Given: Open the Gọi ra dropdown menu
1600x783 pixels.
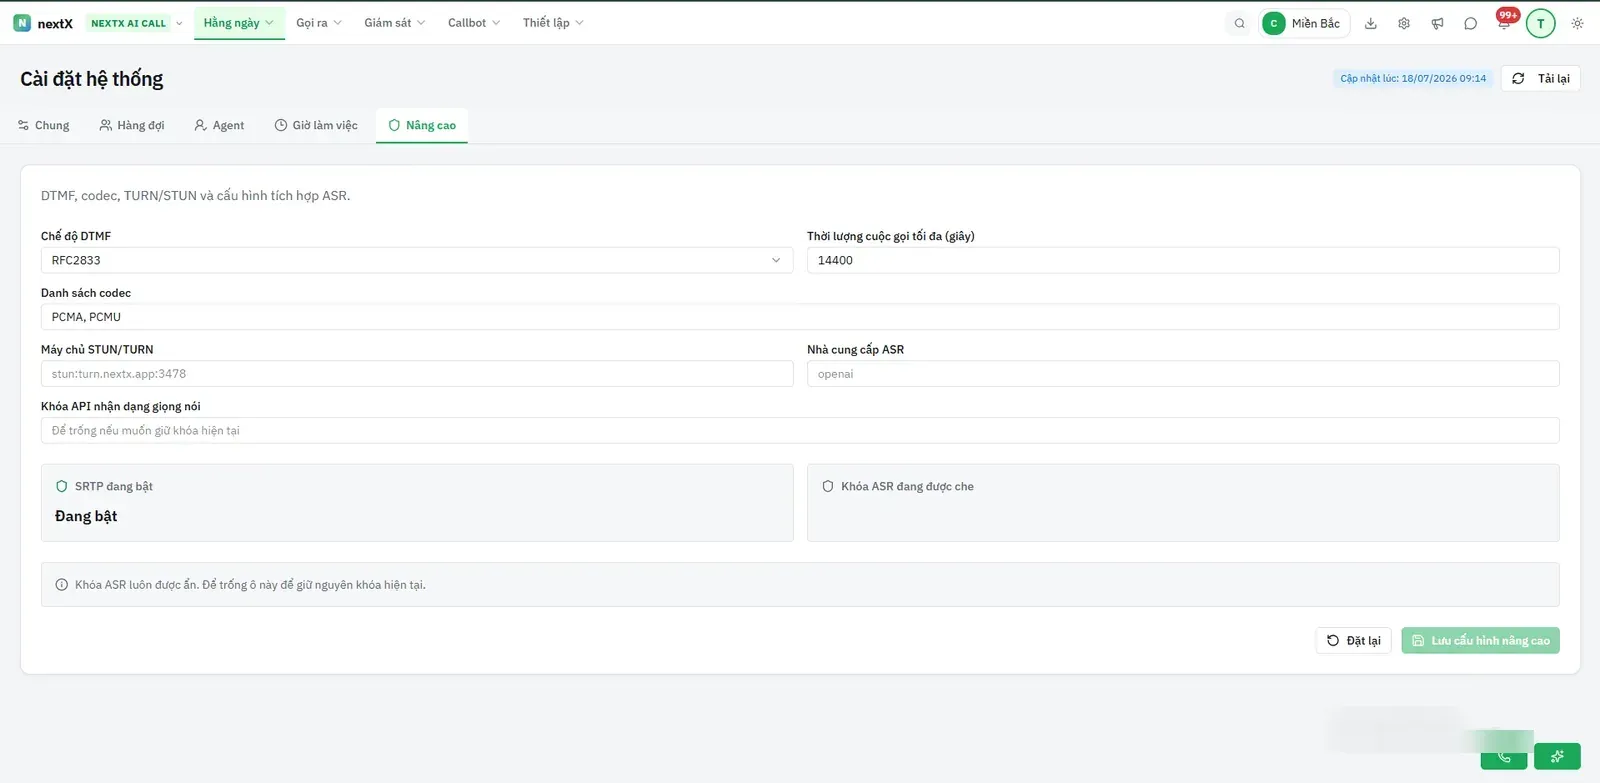Looking at the screenshot, I should (319, 23).
